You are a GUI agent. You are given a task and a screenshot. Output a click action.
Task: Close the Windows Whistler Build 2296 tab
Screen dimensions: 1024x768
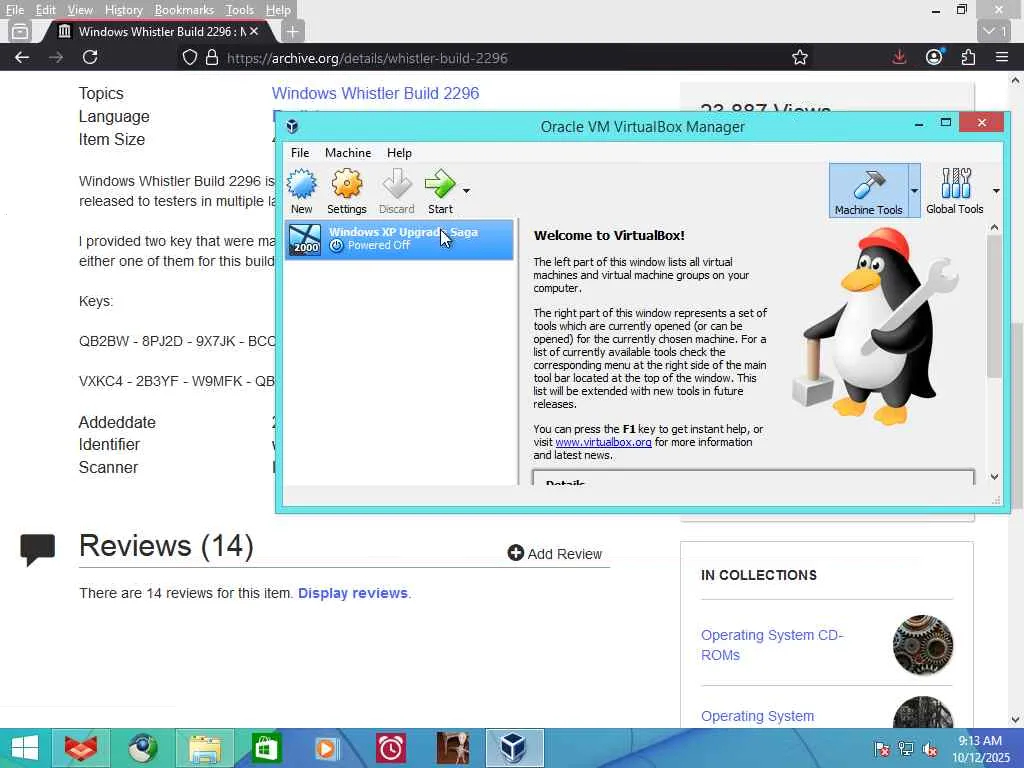tap(254, 31)
